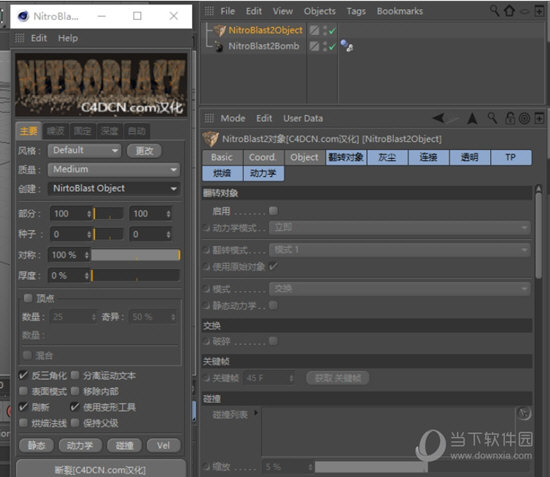Toggle the 静态动力学 checkbox

pyautogui.click(x=273, y=305)
